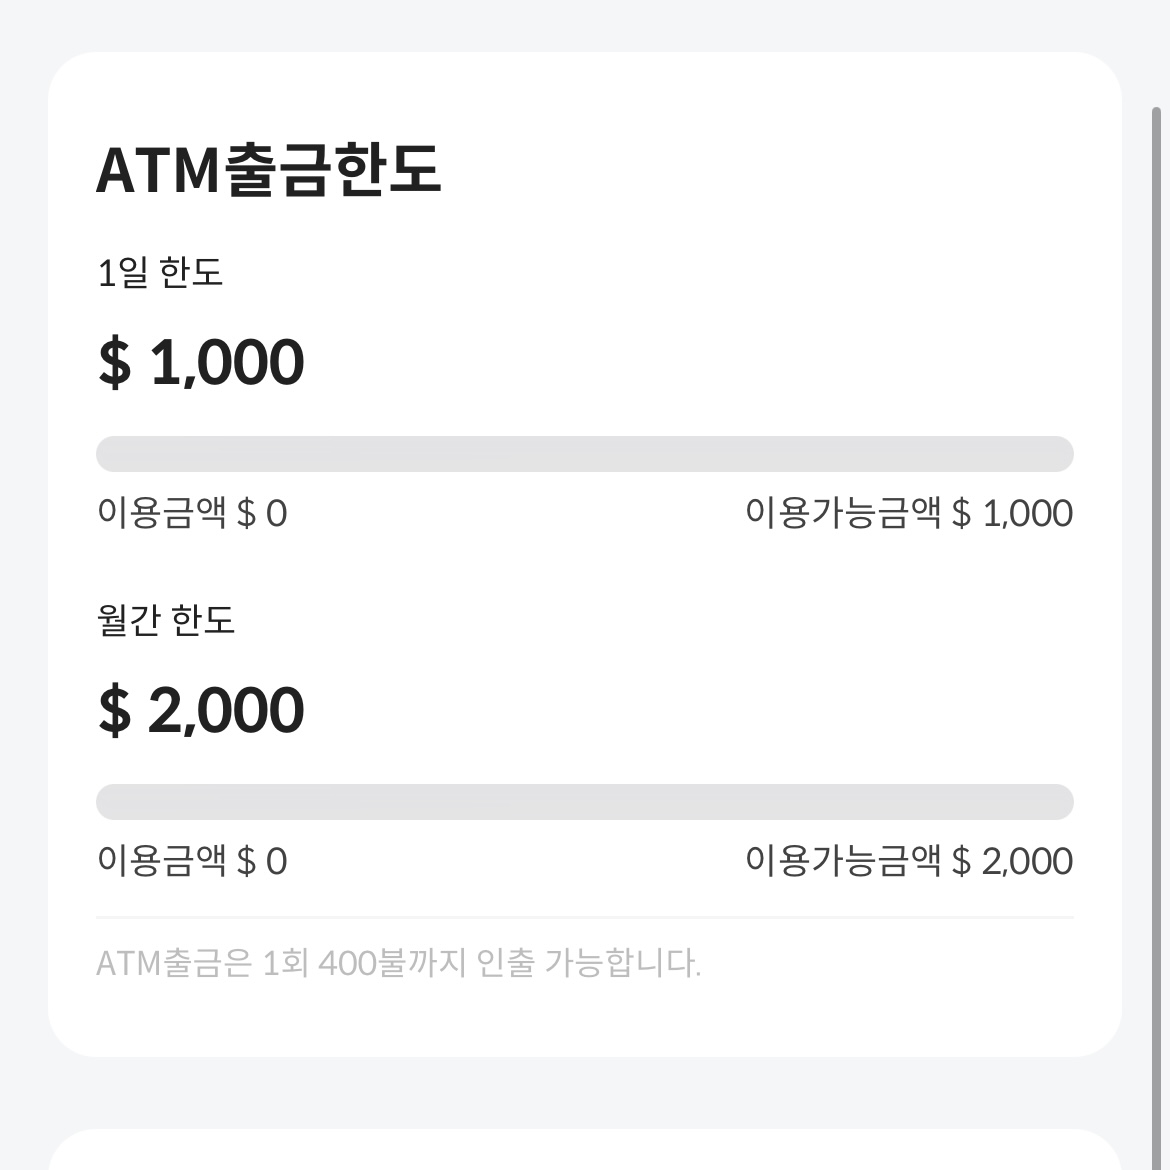Select 이용금액 $ 0 under monthly limit
The width and height of the screenshot is (1170, 1170).
(x=190, y=861)
